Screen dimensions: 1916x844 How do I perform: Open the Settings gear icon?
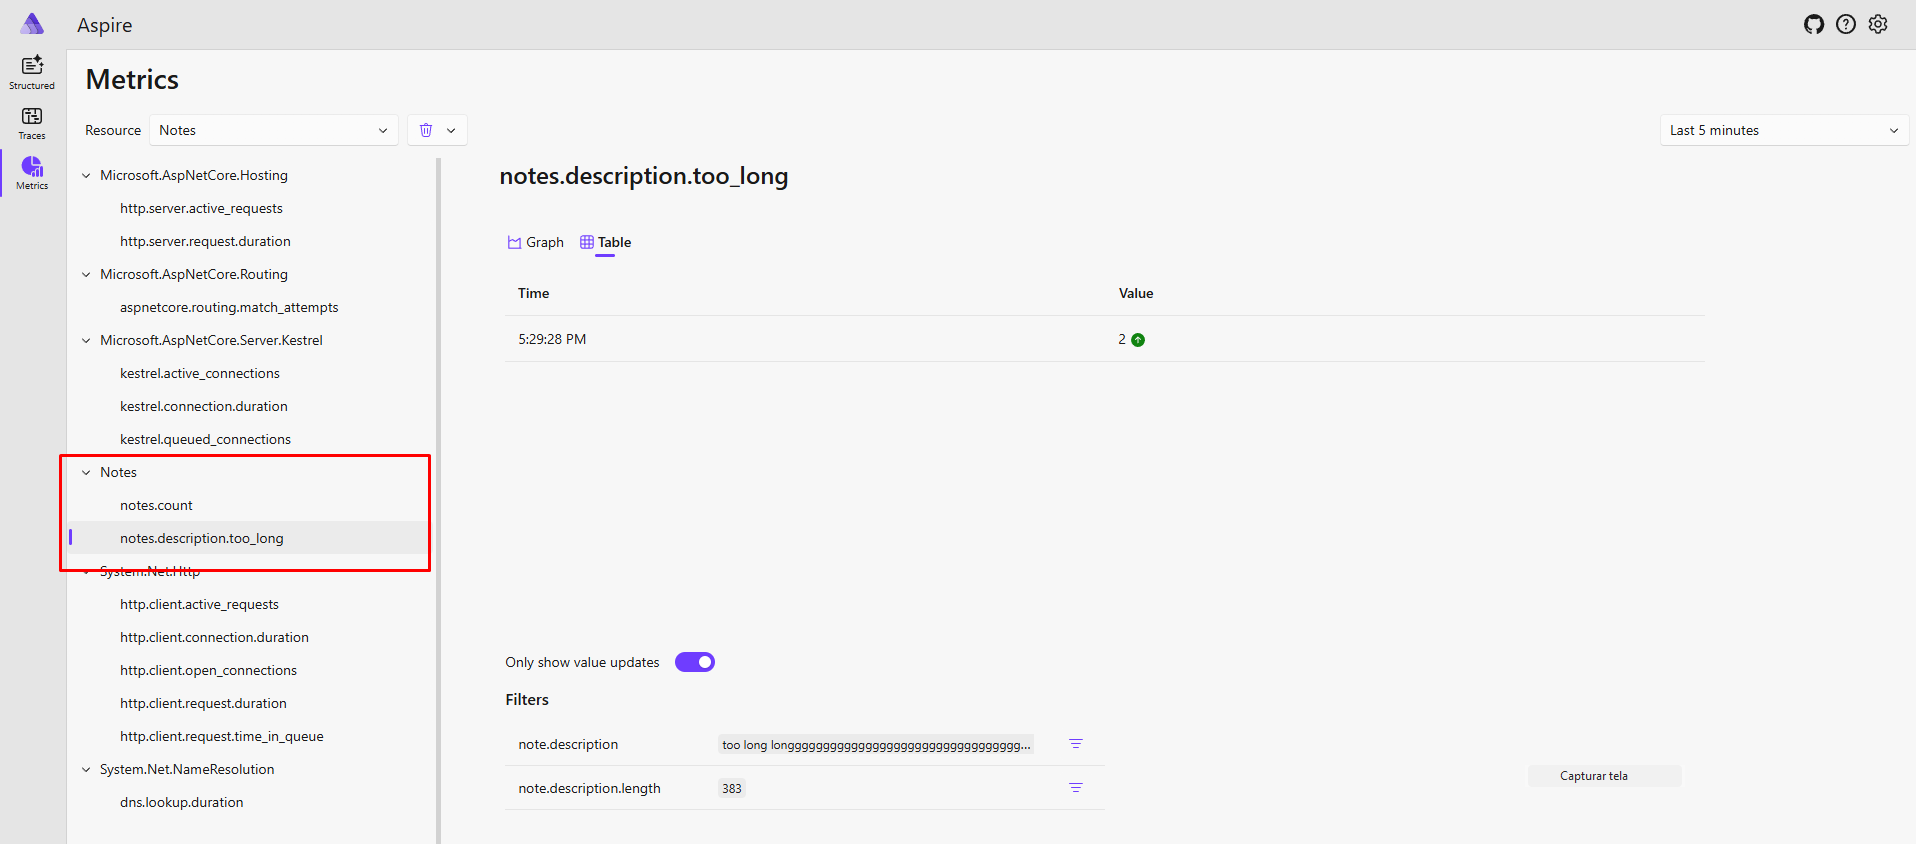coord(1878,25)
